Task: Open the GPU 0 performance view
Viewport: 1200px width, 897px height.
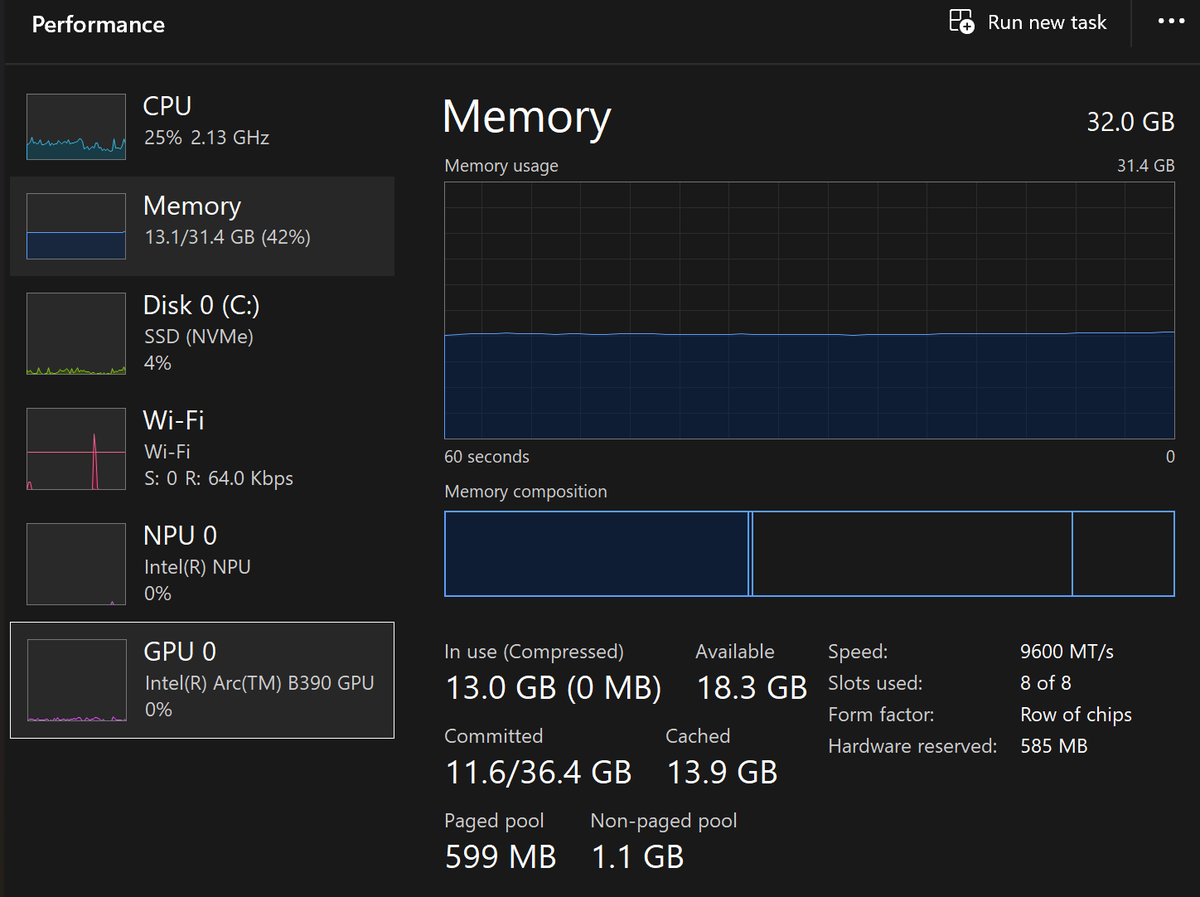Action: click(x=202, y=680)
